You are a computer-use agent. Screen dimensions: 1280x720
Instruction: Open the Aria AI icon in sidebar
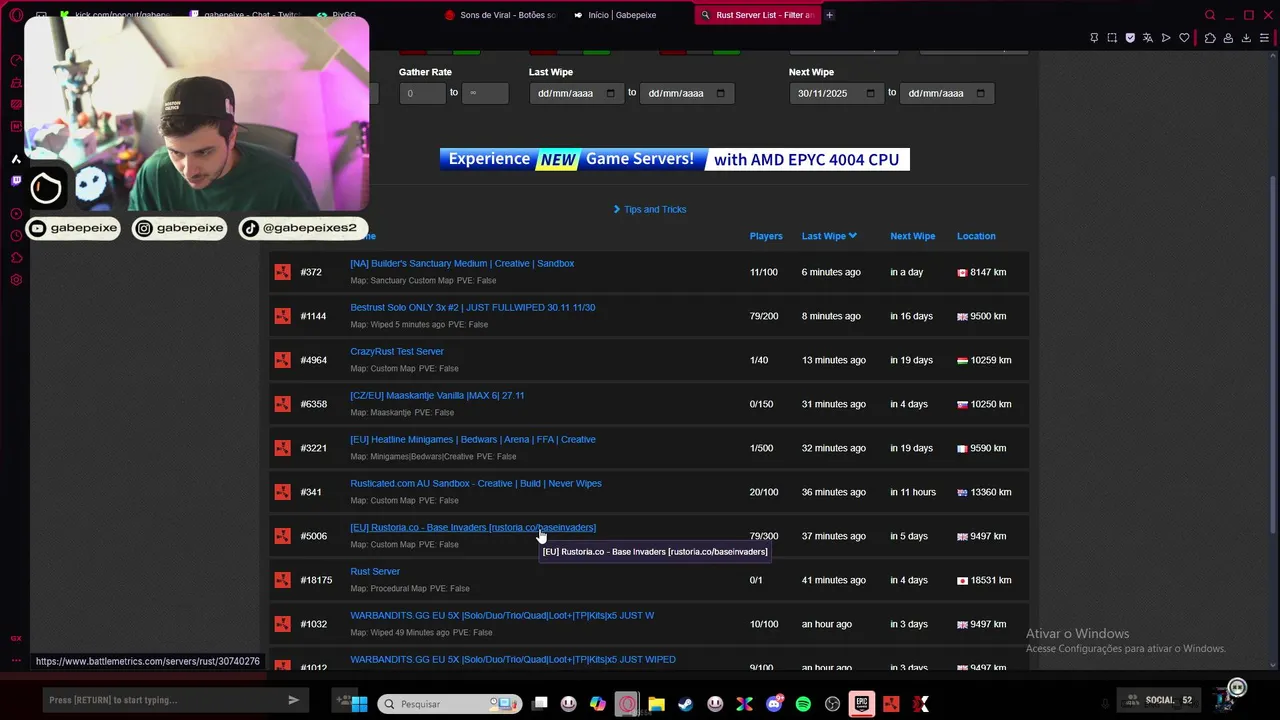click(x=16, y=159)
